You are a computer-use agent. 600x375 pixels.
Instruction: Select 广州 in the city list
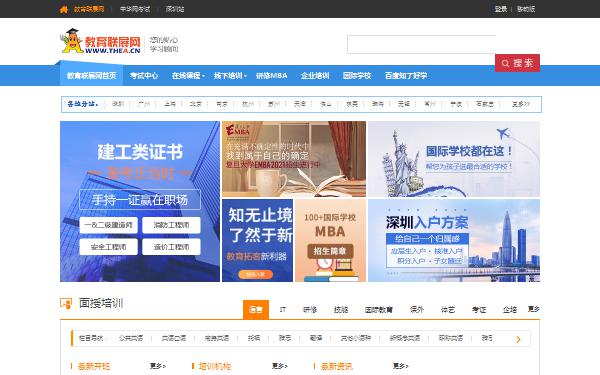pos(144,104)
